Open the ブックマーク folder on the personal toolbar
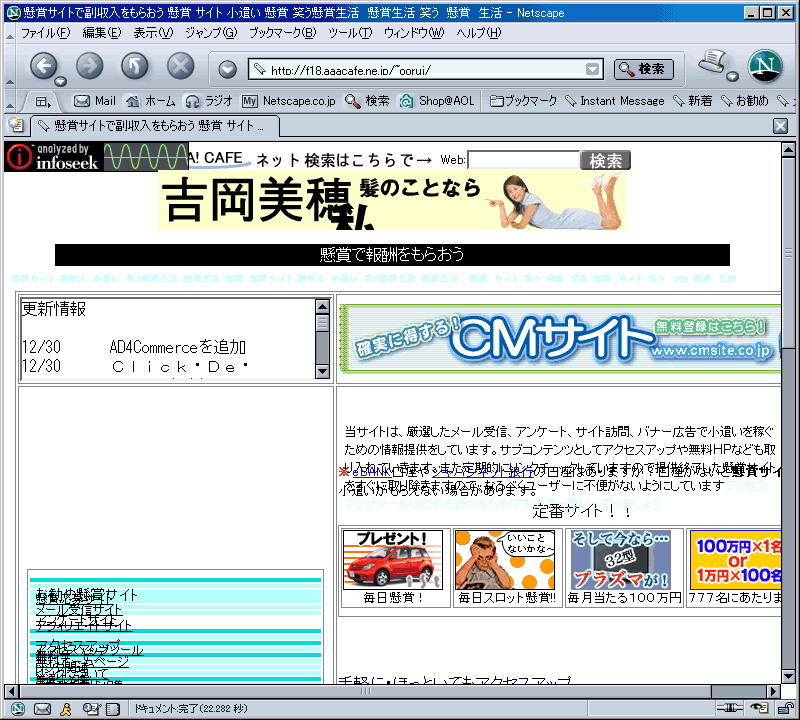Viewport: 800px width, 720px height. pos(523,101)
